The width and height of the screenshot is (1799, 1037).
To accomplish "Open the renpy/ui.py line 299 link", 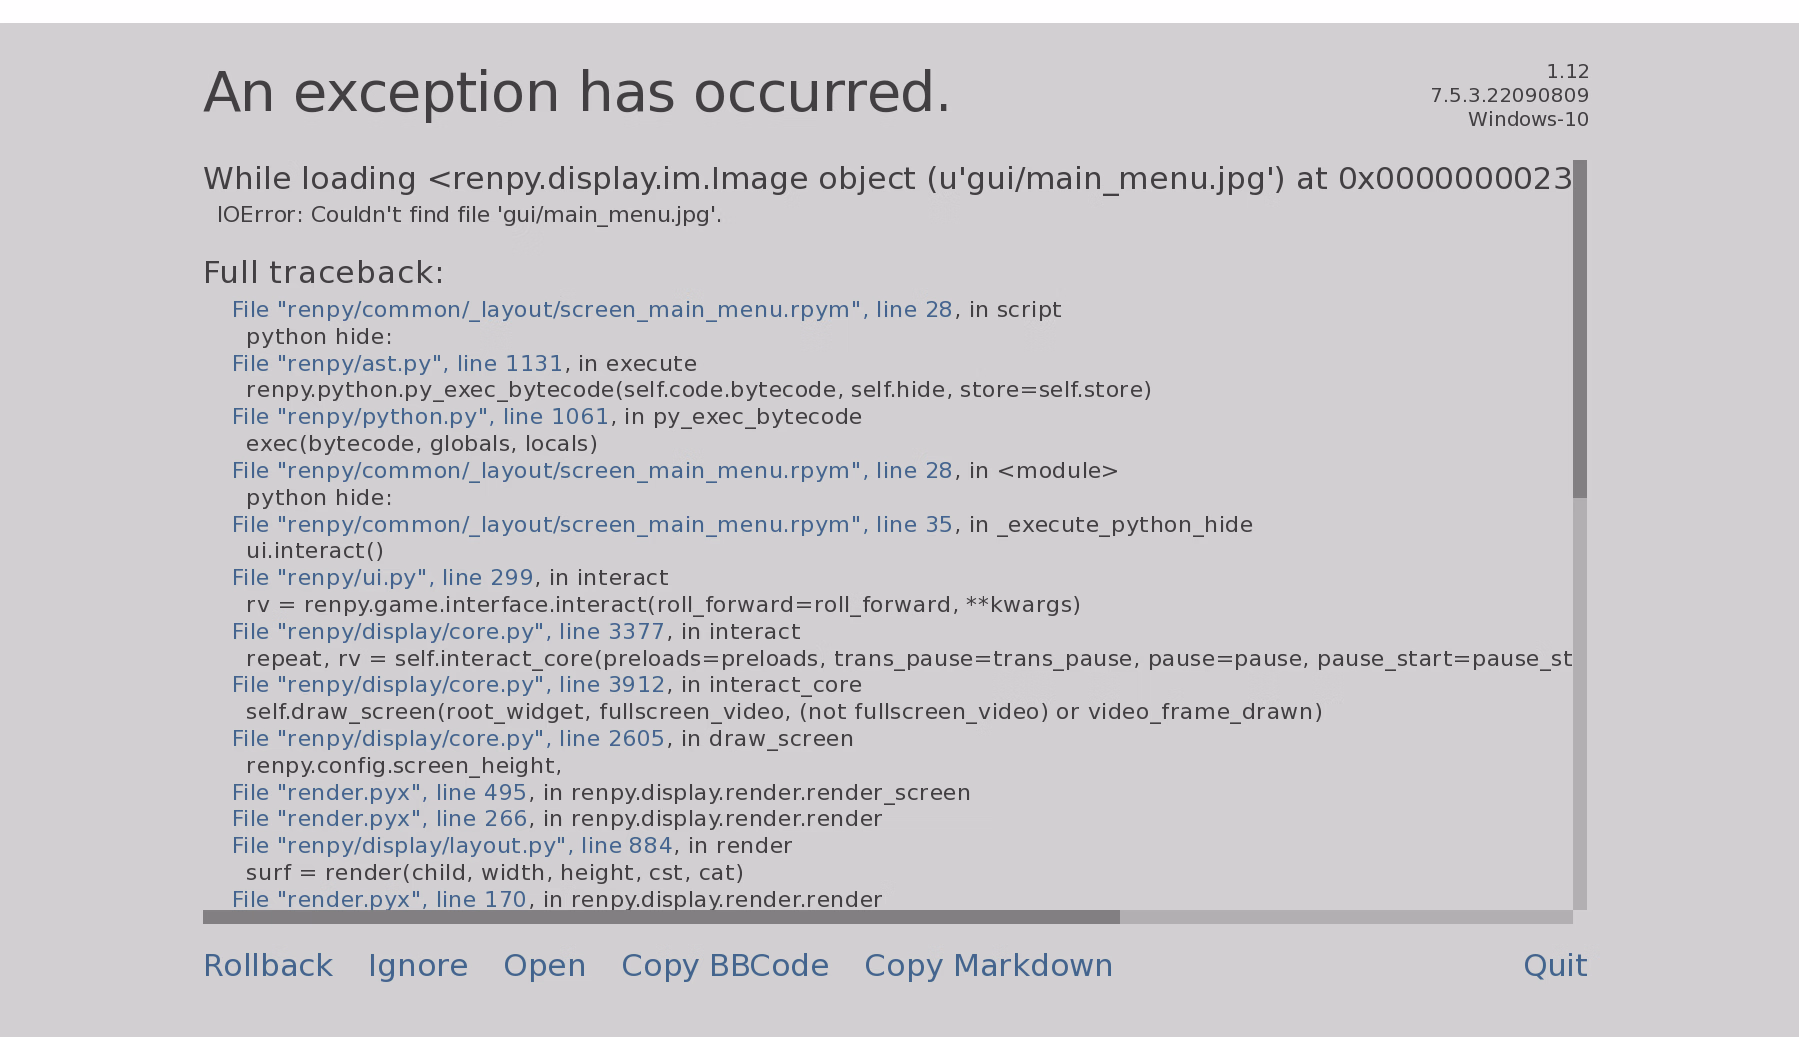I will coord(384,578).
